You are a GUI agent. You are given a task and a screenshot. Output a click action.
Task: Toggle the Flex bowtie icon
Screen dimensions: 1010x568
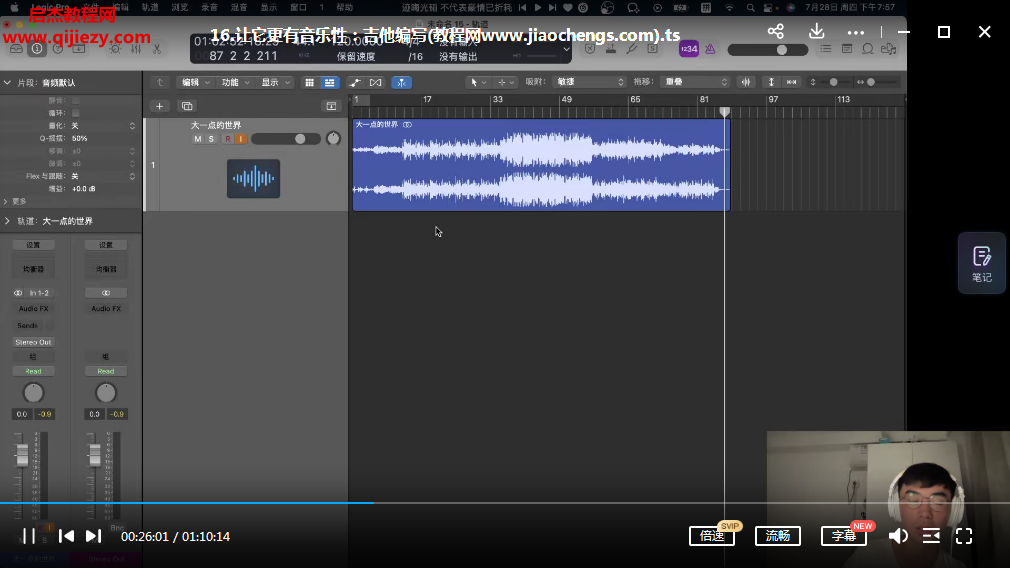[376, 82]
